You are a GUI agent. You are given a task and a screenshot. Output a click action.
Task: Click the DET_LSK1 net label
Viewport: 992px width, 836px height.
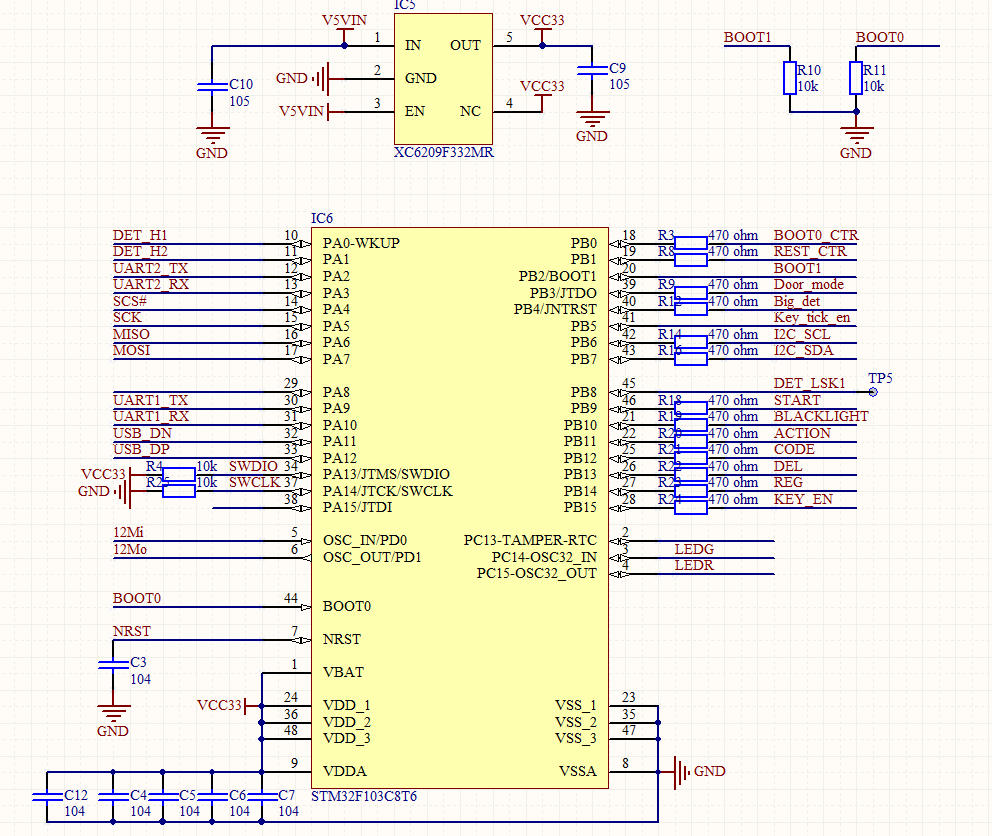809,384
